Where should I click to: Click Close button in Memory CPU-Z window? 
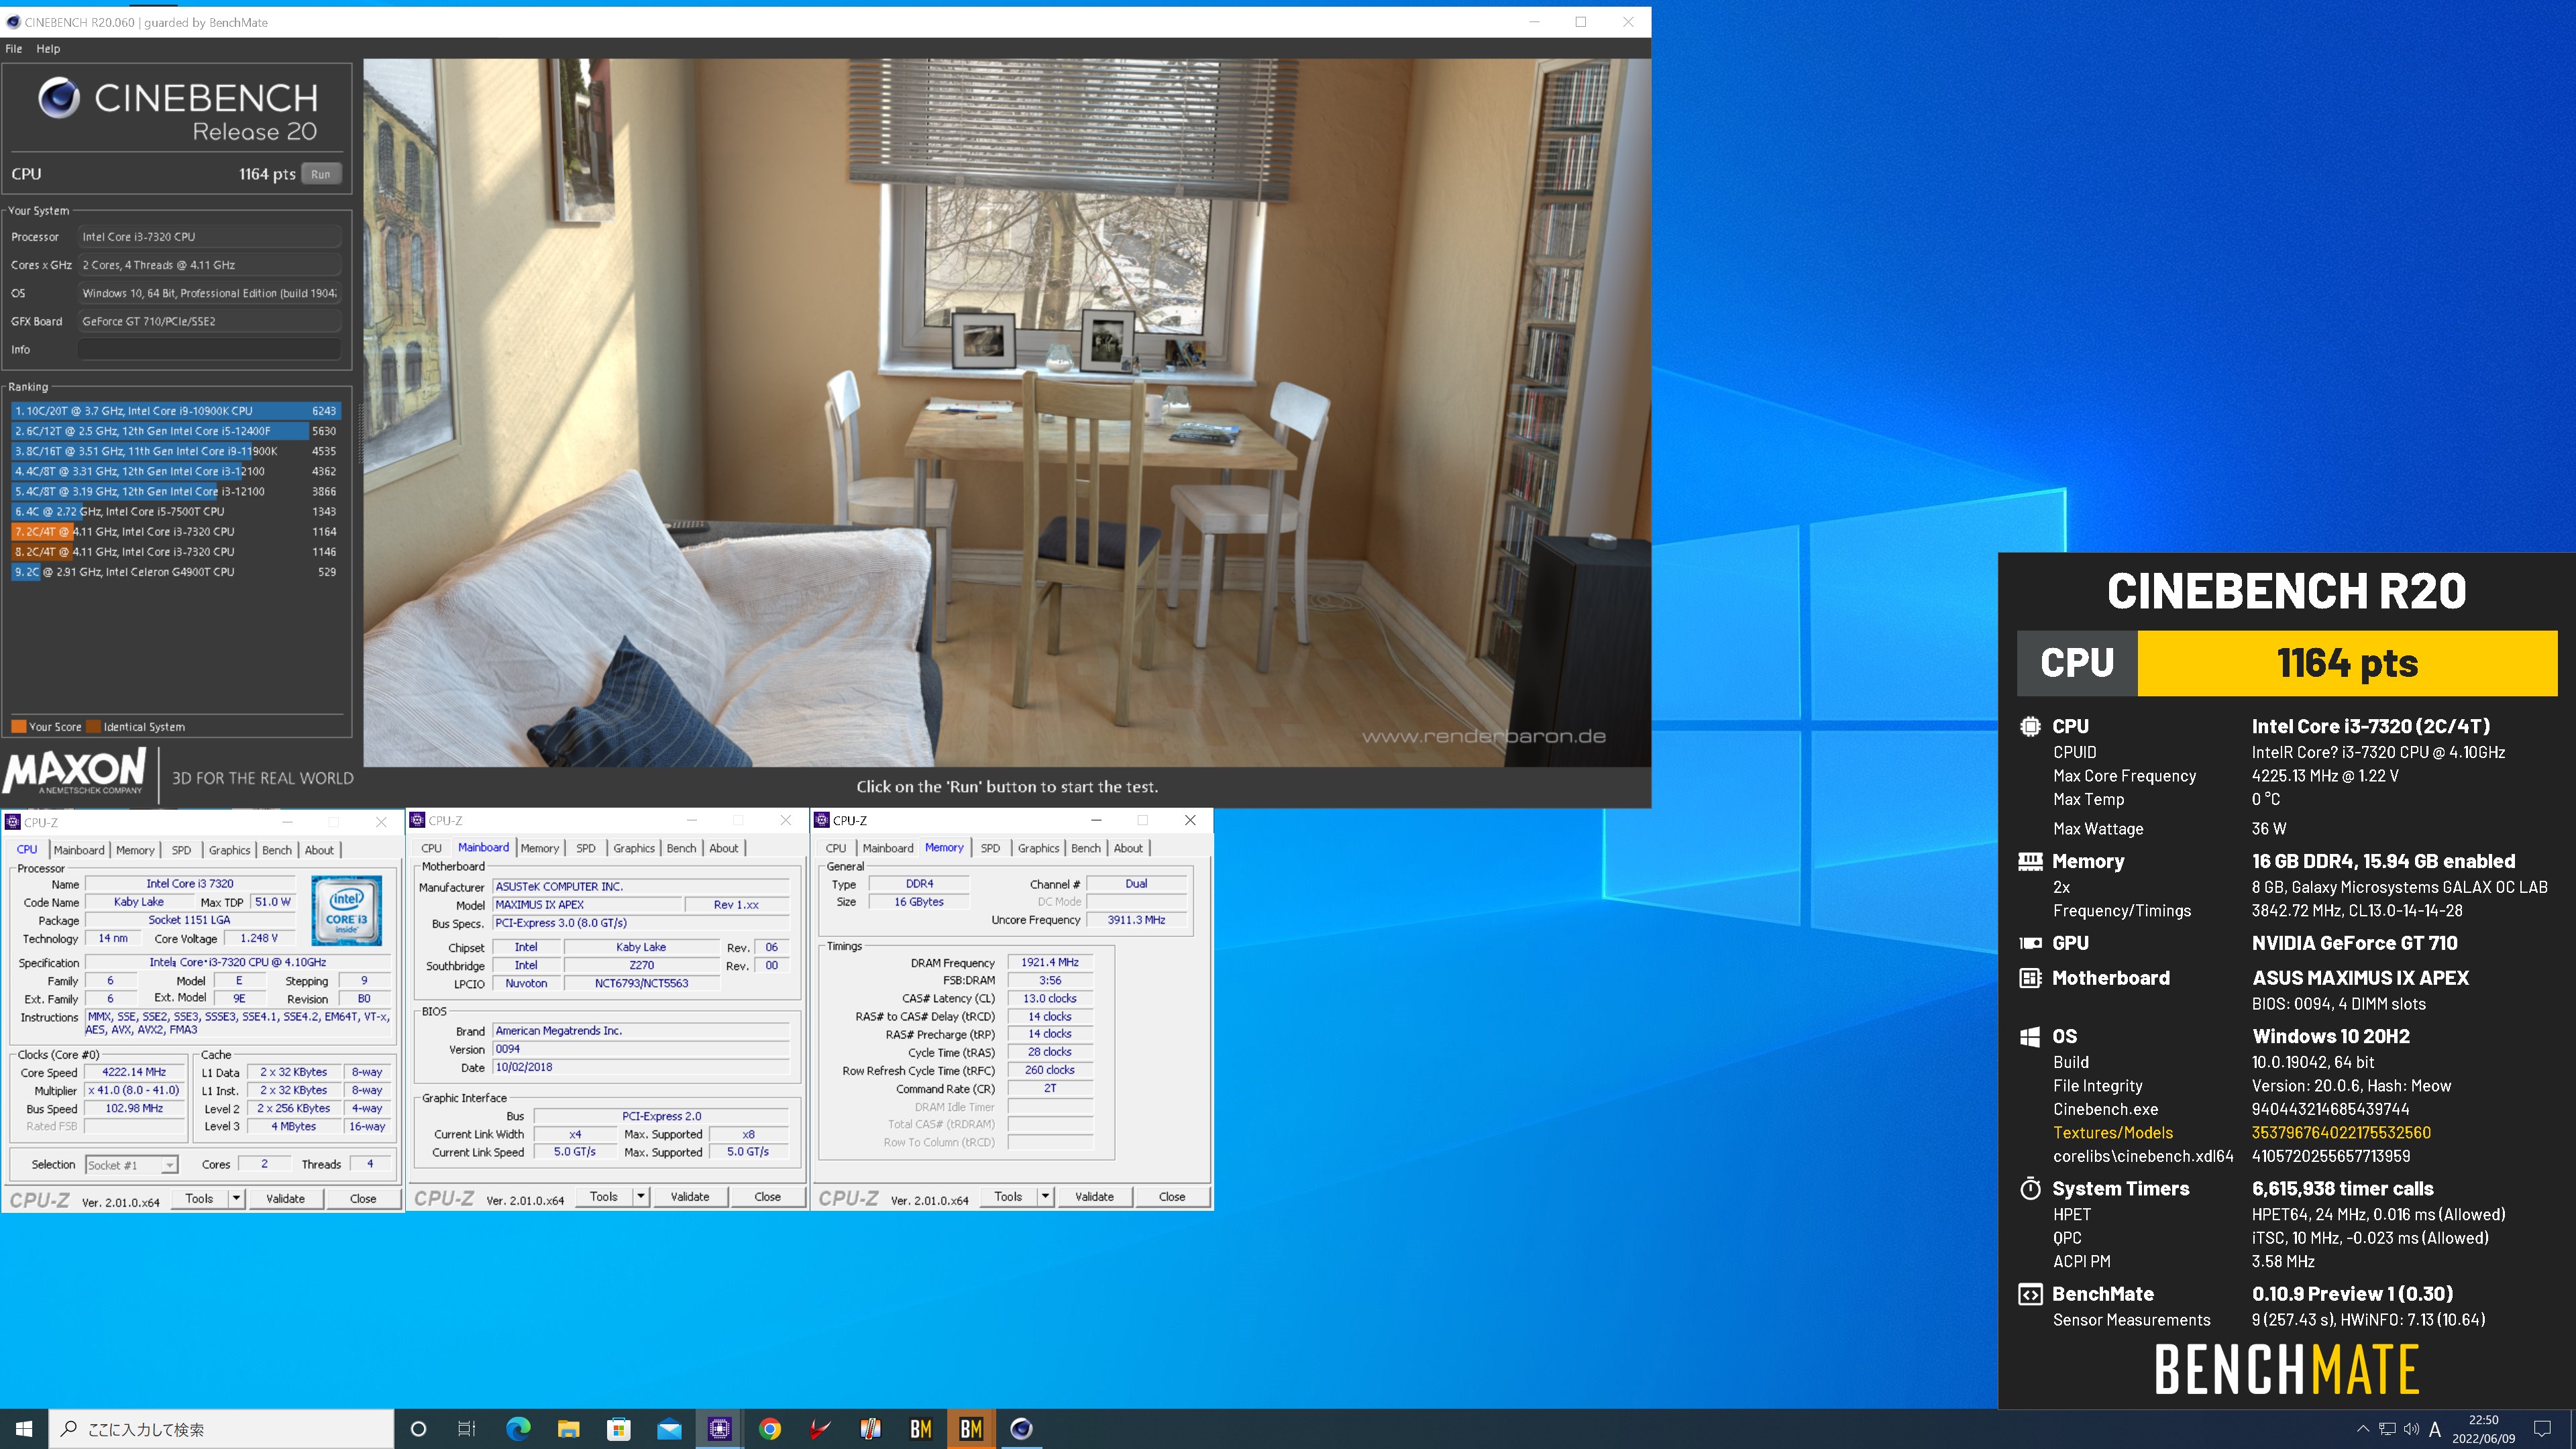click(1172, 1196)
